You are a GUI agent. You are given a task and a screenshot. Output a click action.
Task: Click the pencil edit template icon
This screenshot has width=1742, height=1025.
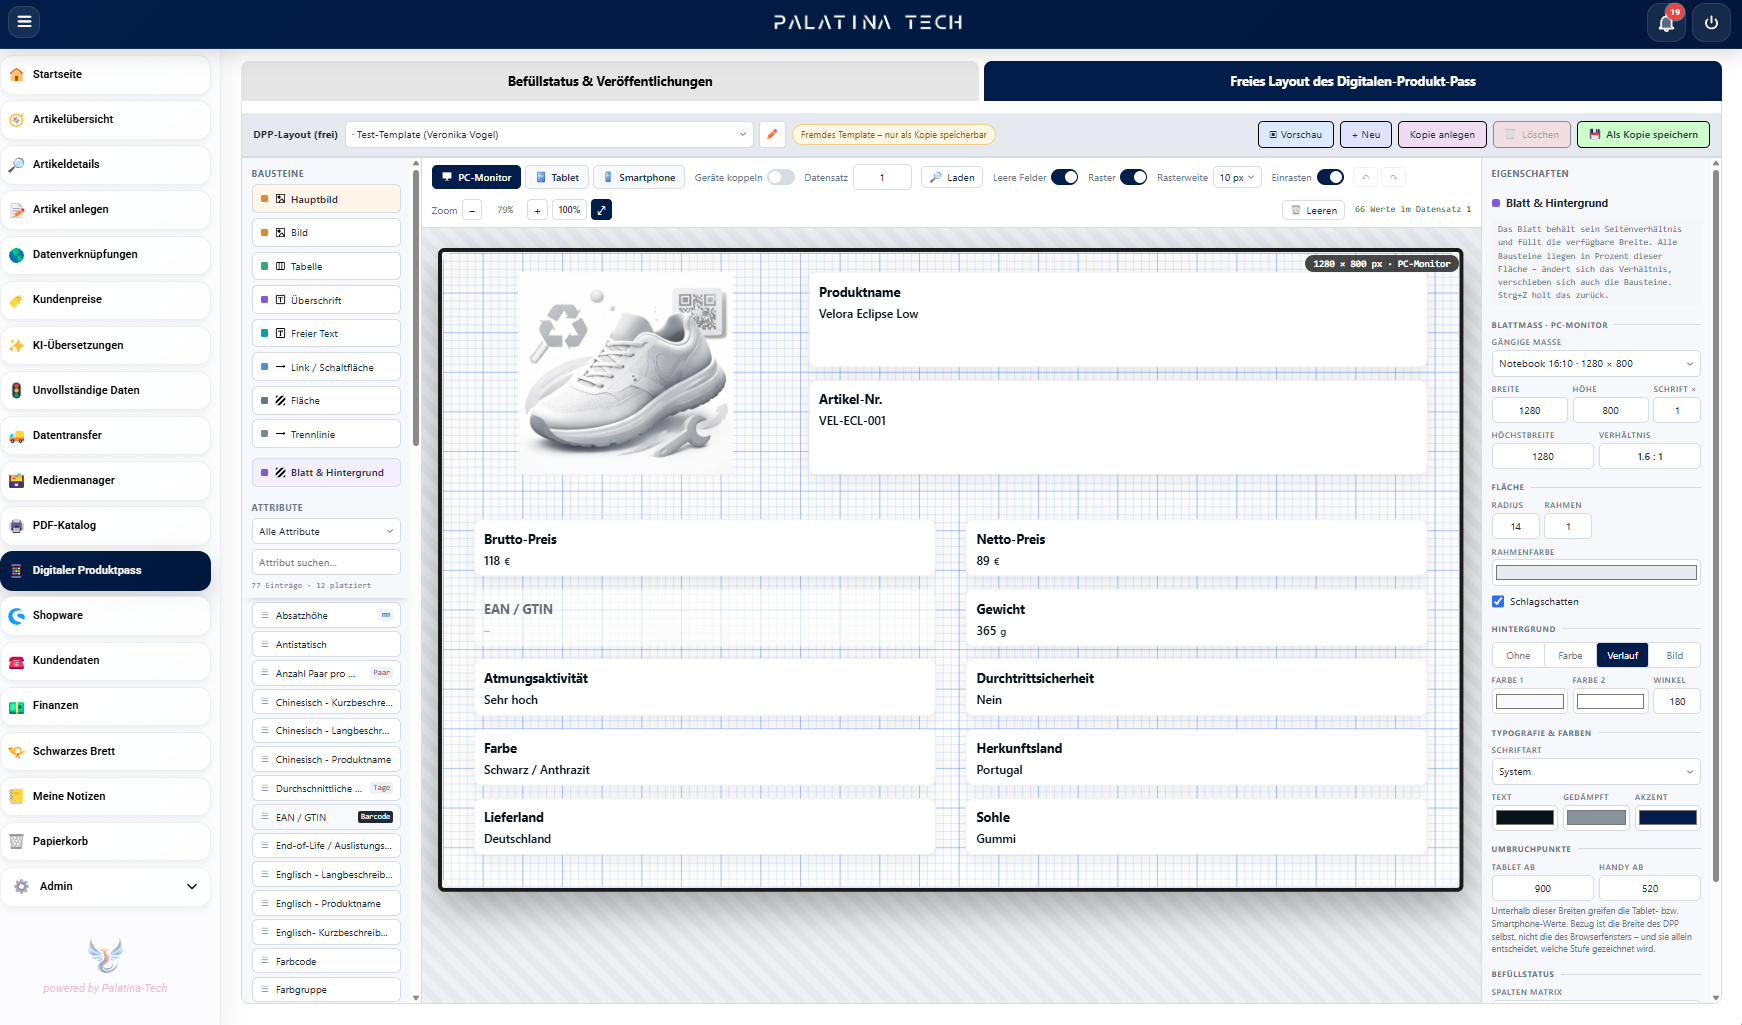coord(772,134)
